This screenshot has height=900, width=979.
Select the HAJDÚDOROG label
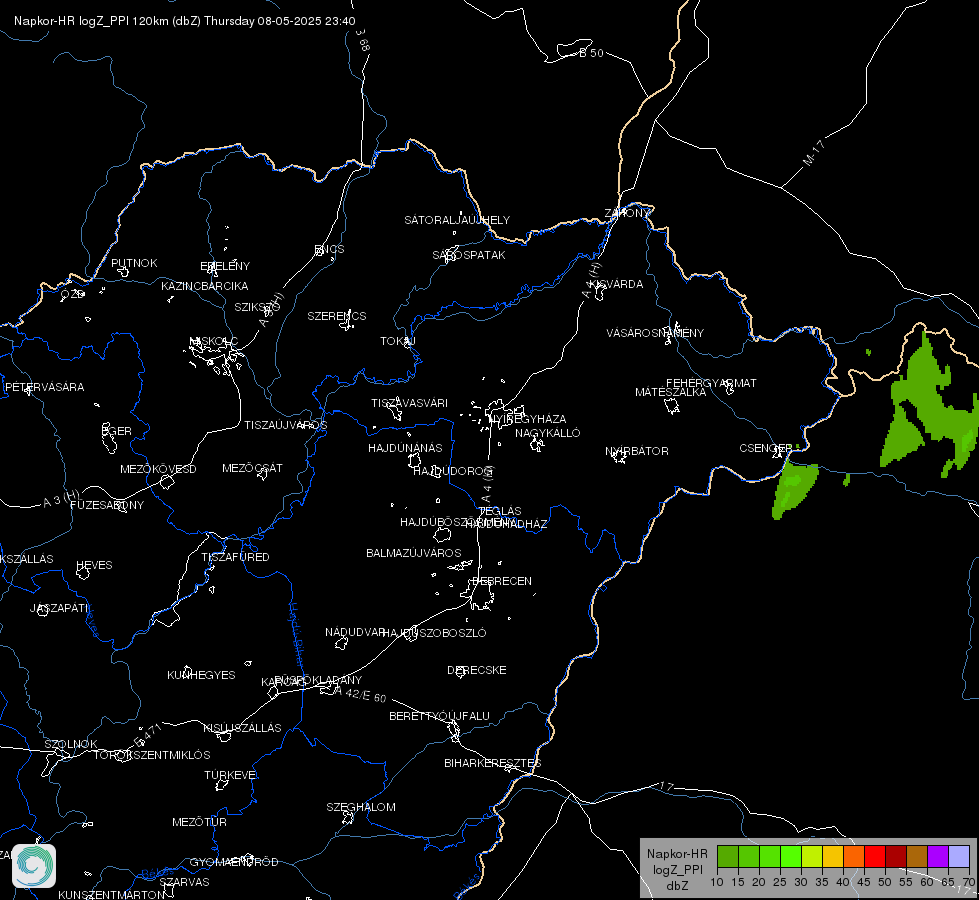pyautogui.click(x=451, y=470)
